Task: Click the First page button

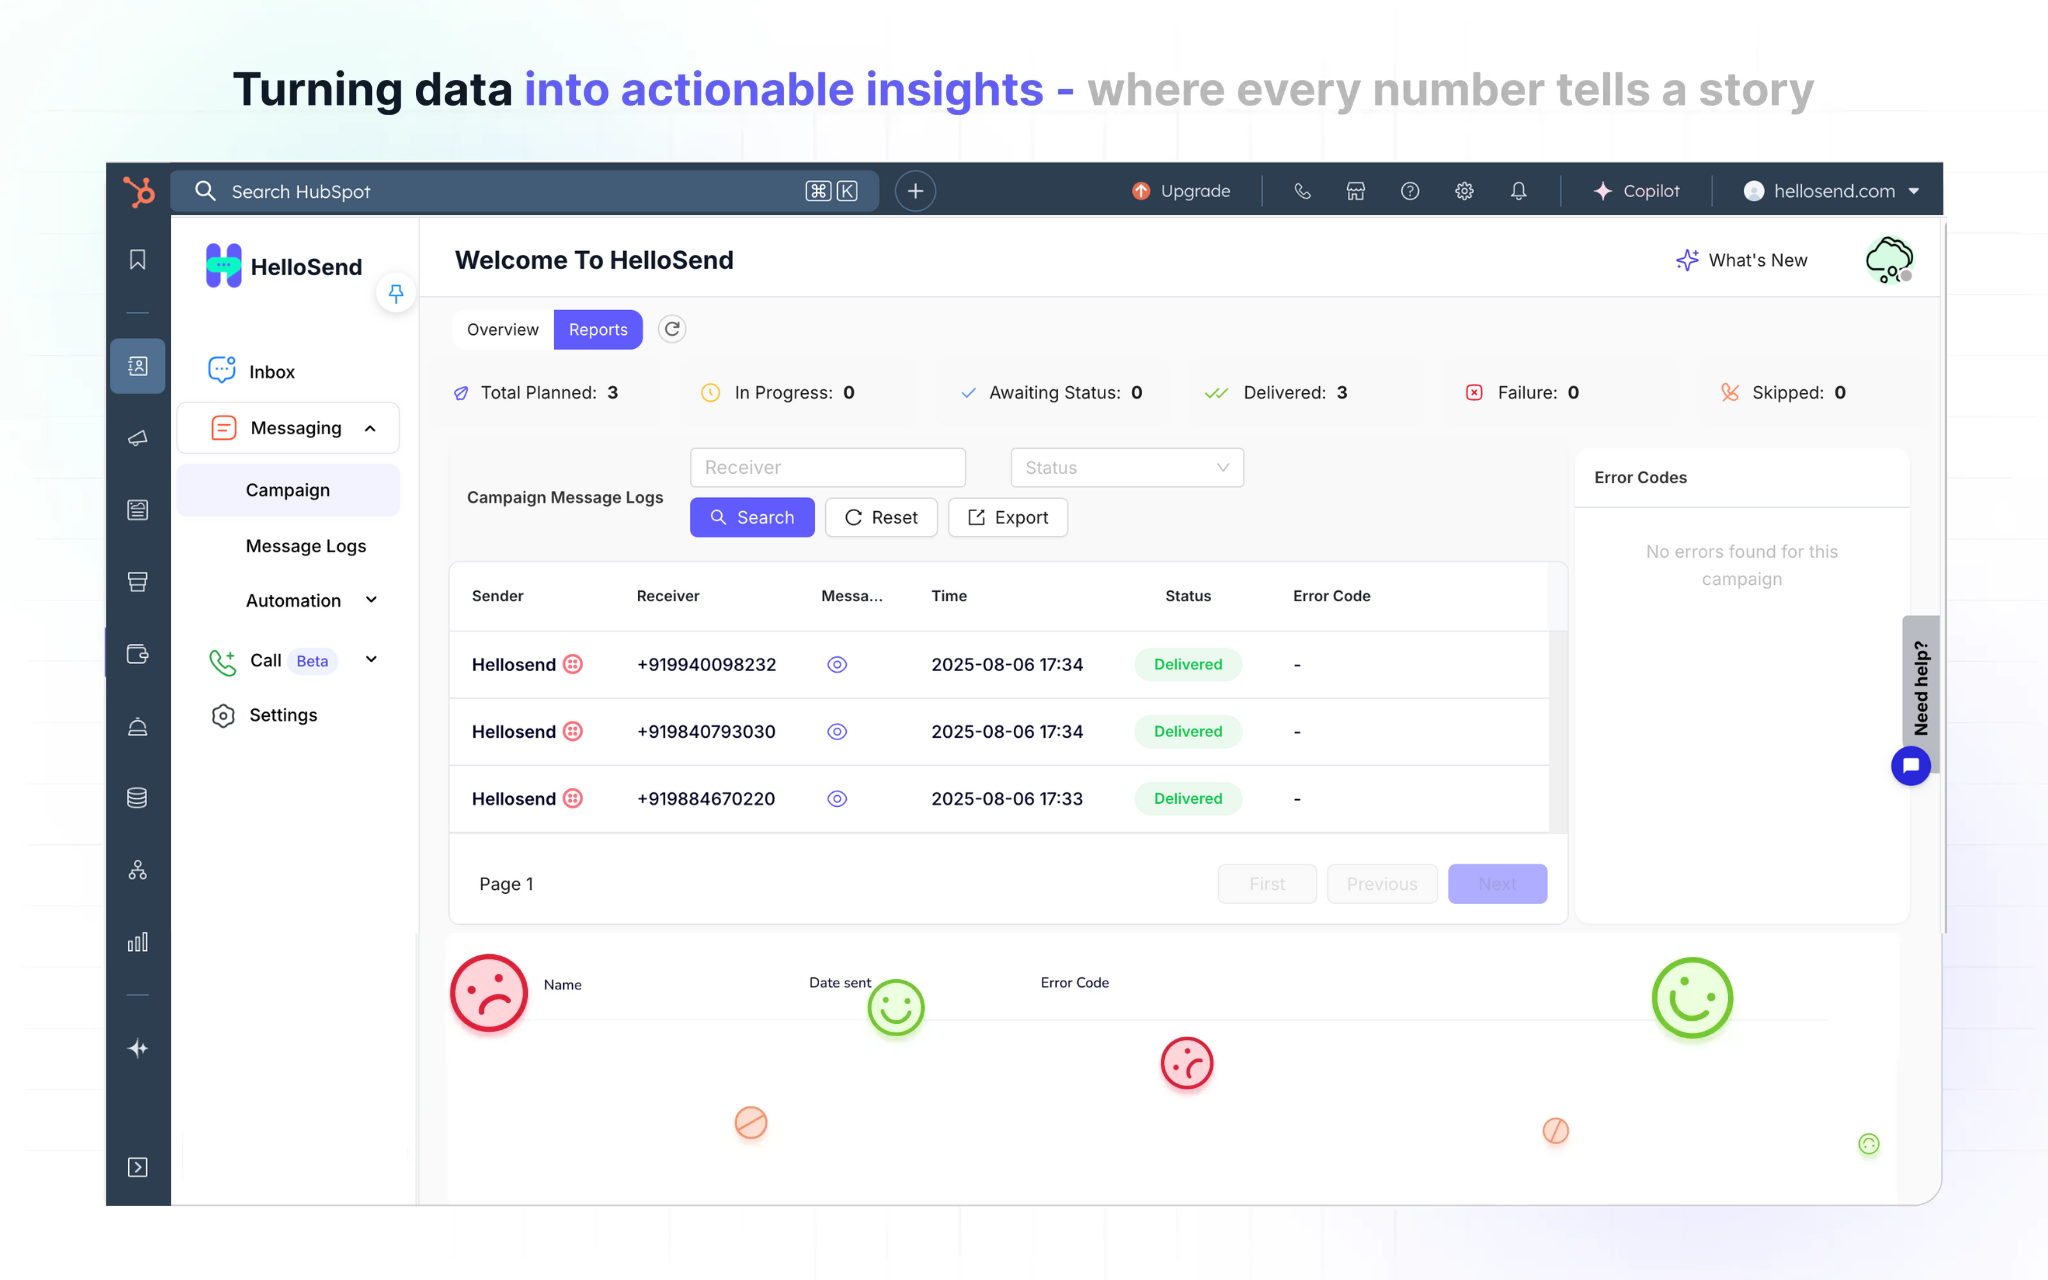Action: (x=1267, y=884)
